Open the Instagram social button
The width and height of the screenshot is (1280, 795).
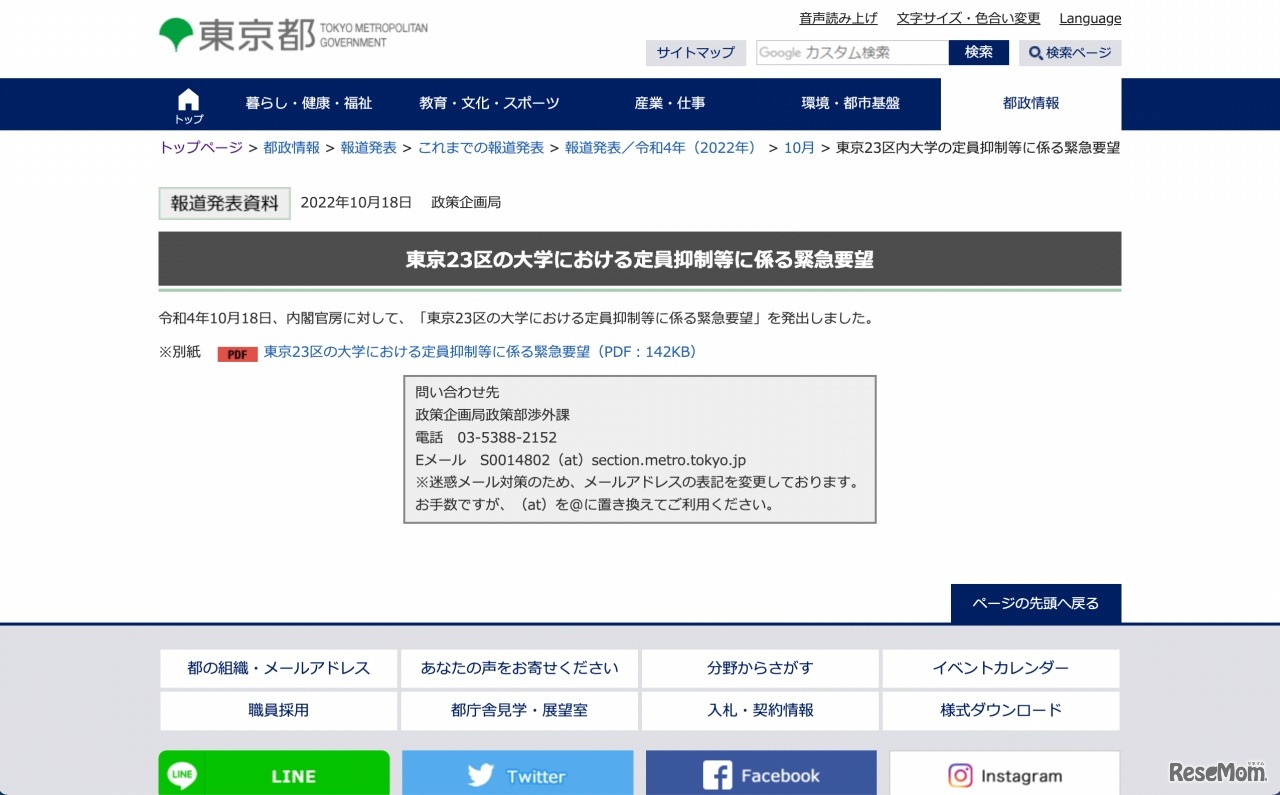point(1004,774)
